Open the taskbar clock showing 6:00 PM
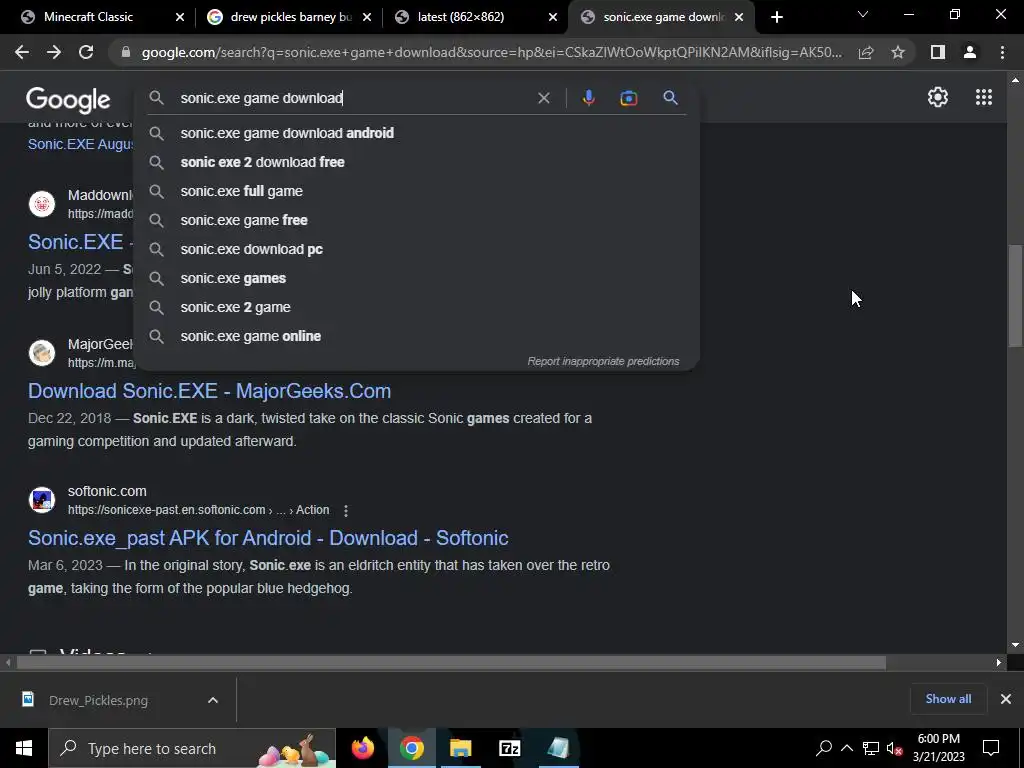The height and width of the screenshot is (768, 1024). [938, 748]
